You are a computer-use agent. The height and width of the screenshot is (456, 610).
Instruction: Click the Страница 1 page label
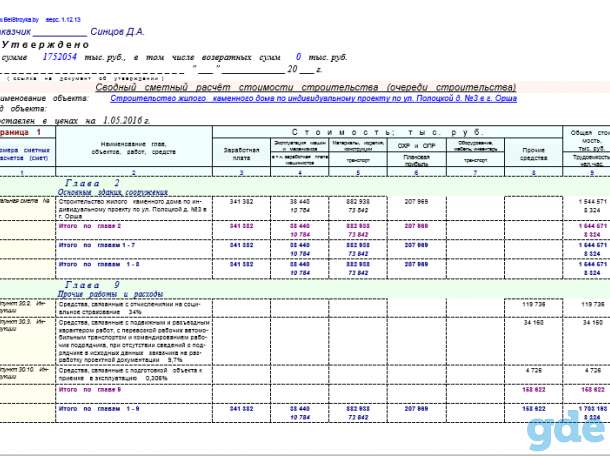coord(20,132)
